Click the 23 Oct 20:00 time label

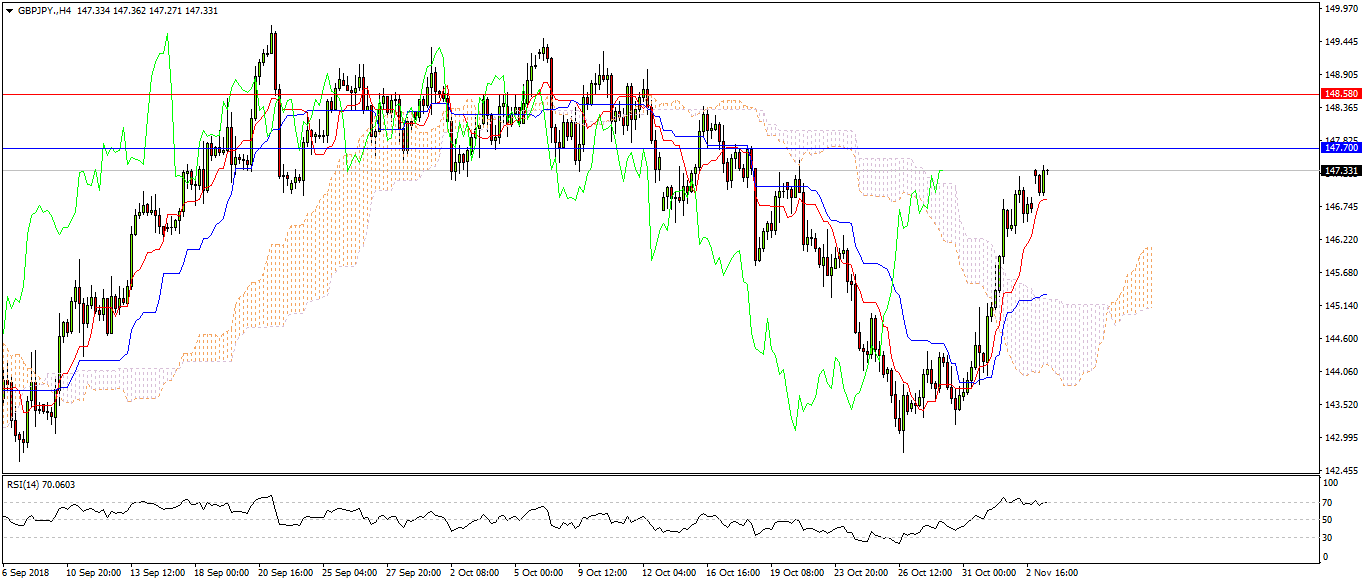coord(861,574)
